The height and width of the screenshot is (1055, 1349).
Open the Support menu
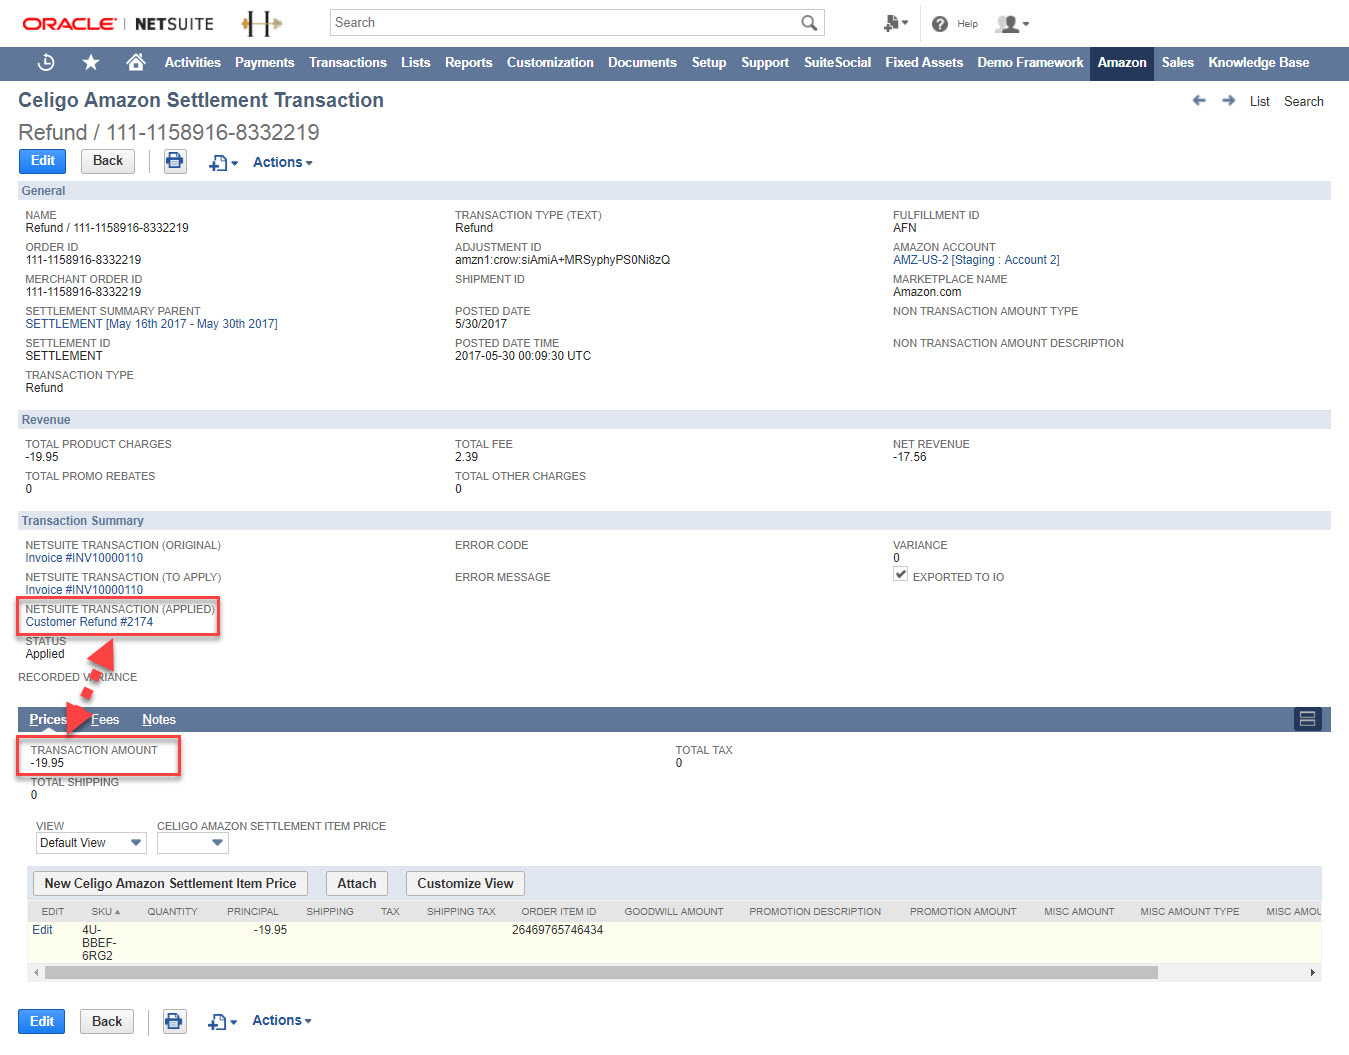[x=765, y=62]
